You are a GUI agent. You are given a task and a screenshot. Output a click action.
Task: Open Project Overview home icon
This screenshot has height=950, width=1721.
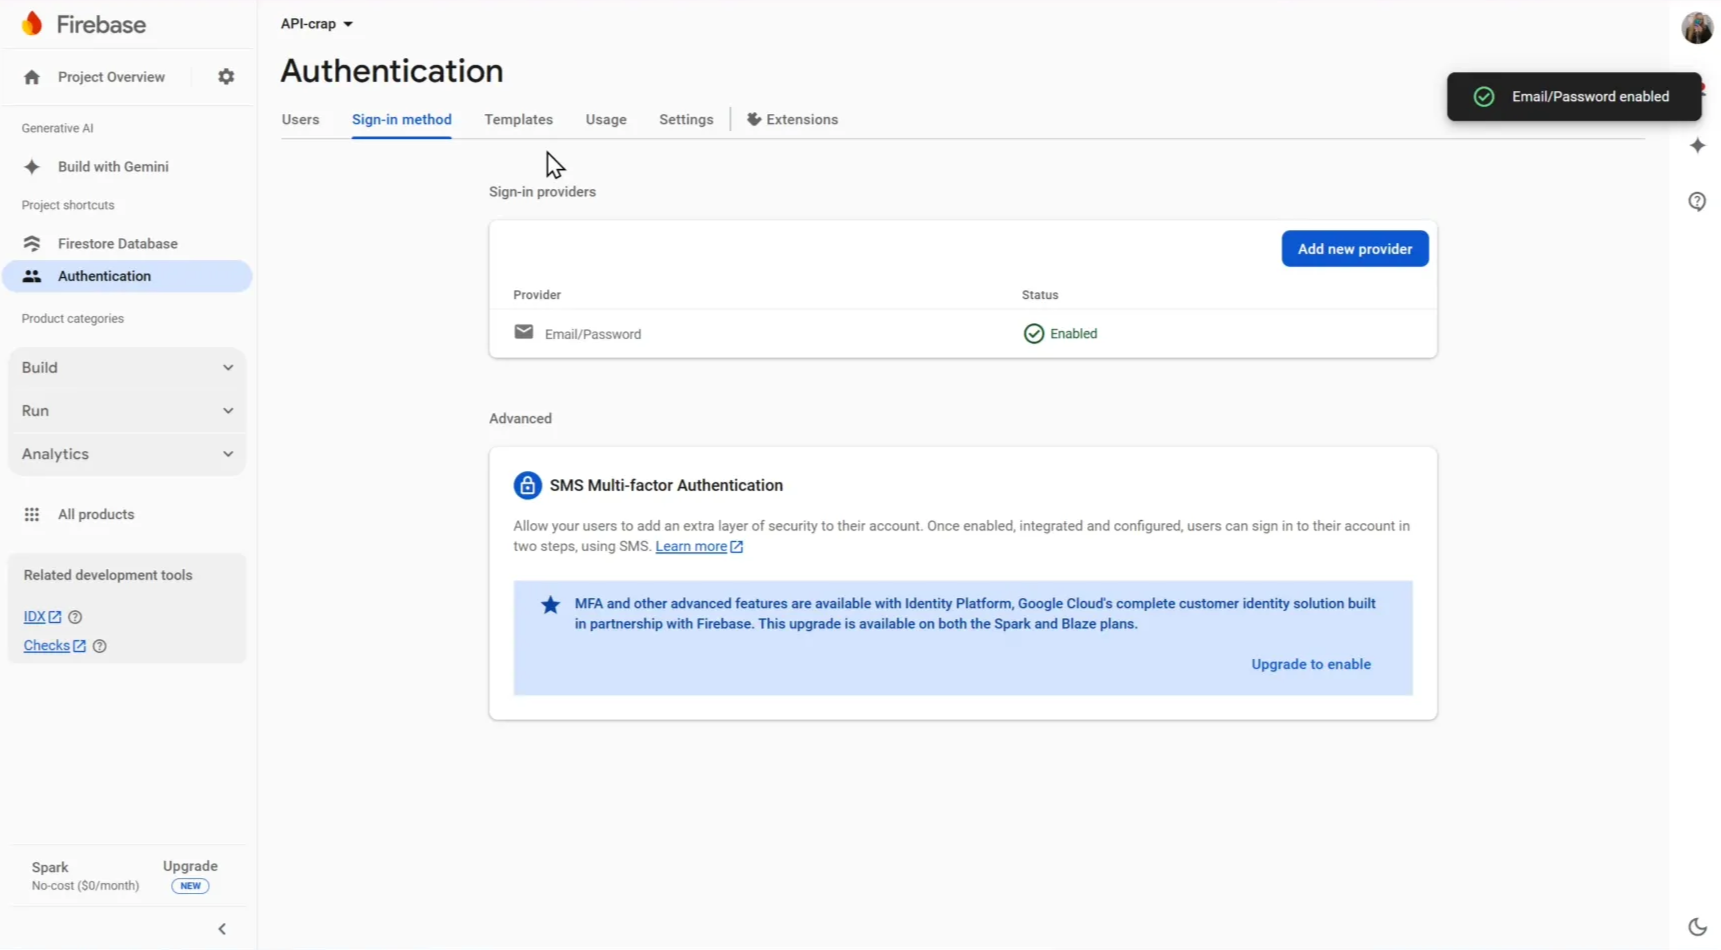pyautogui.click(x=32, y=77)
